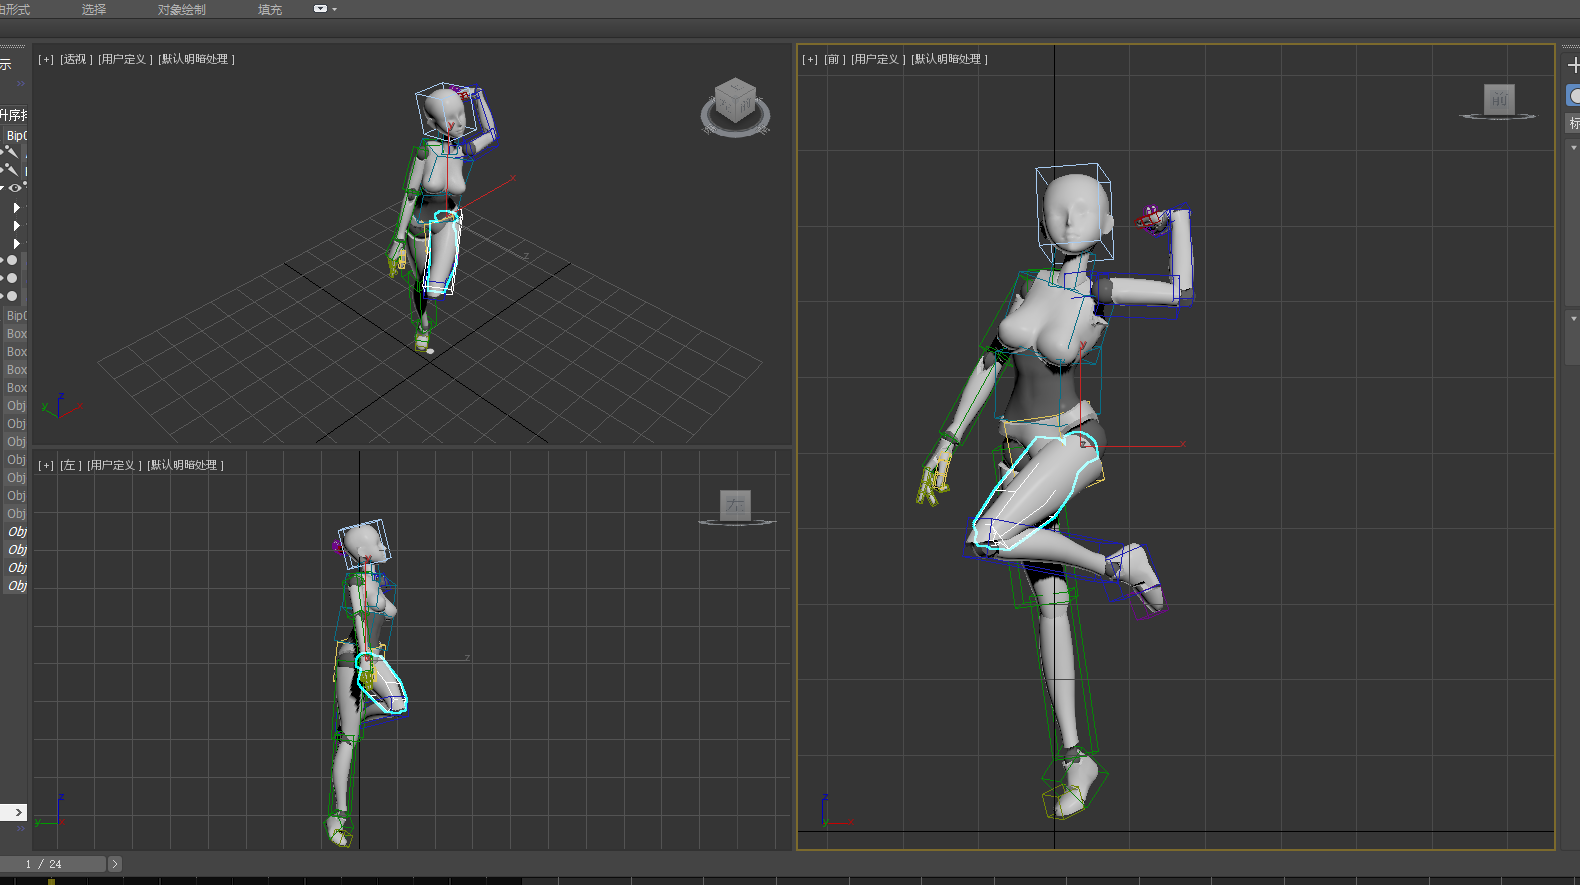
Task: Open the 填充 ribbon tab
Action: (x=270, y=9)
